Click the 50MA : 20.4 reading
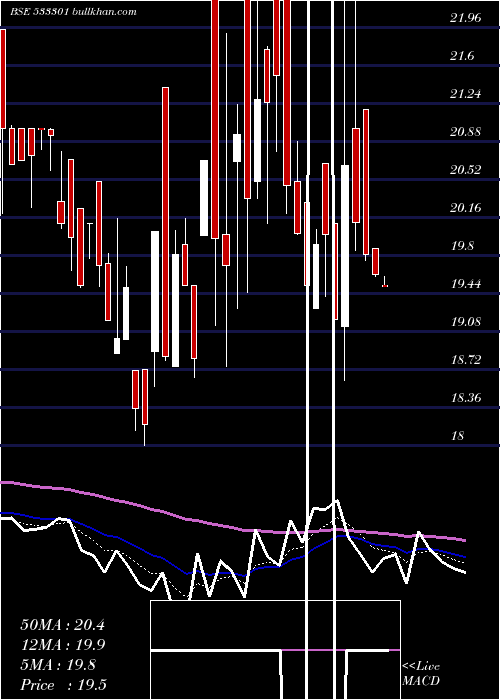The width and height of the screenshot is (500, 700). 62,625
